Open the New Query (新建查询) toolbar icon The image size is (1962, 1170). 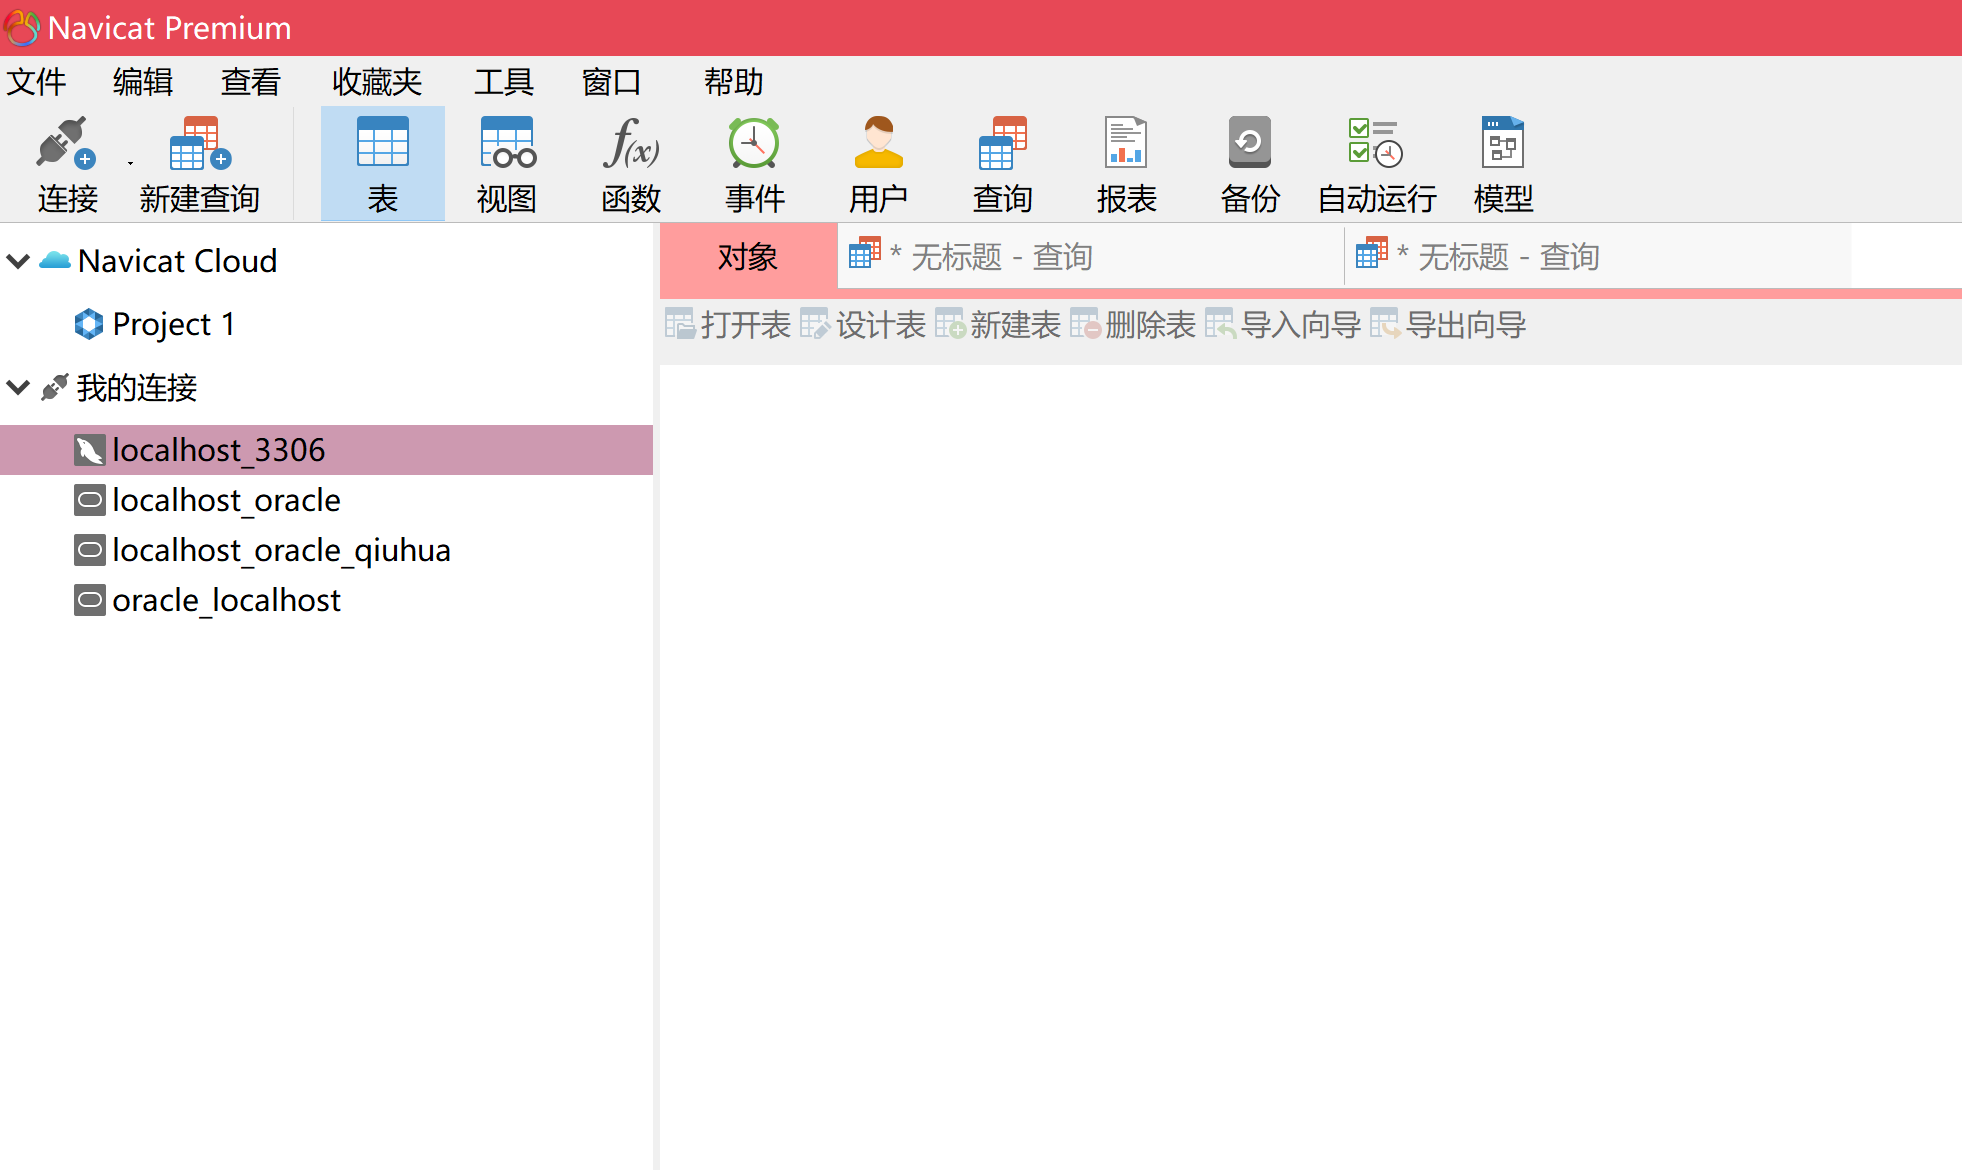tap(200, 144)
